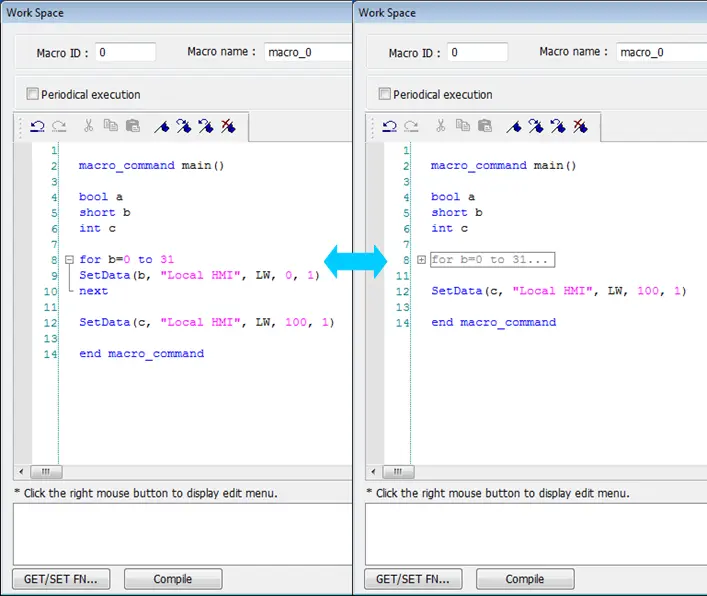Expand the folded for loop block
The image size is (707, 596).
(421, 259)
